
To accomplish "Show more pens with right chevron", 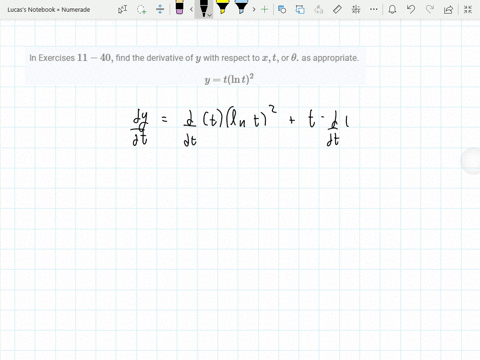I will (x=254, y=9).
